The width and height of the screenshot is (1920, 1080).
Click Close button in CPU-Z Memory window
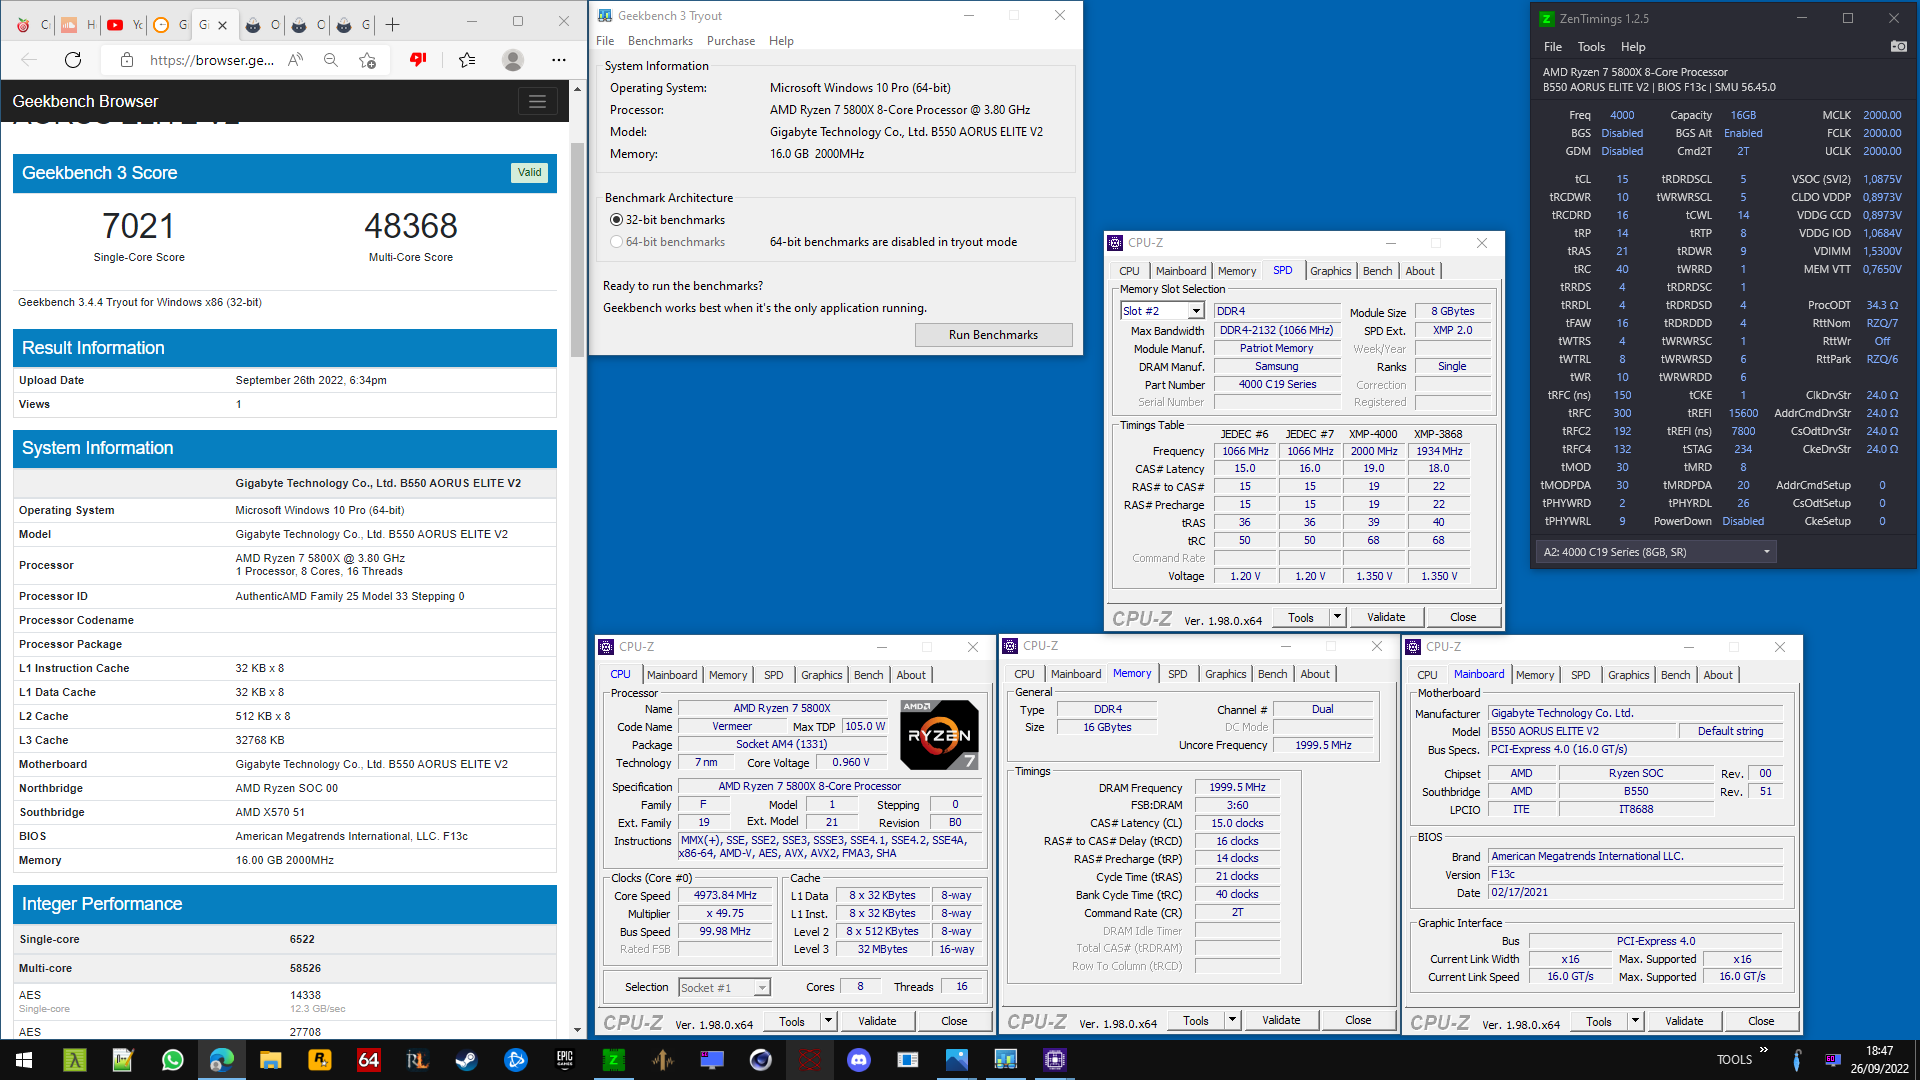(1358, 1020)
